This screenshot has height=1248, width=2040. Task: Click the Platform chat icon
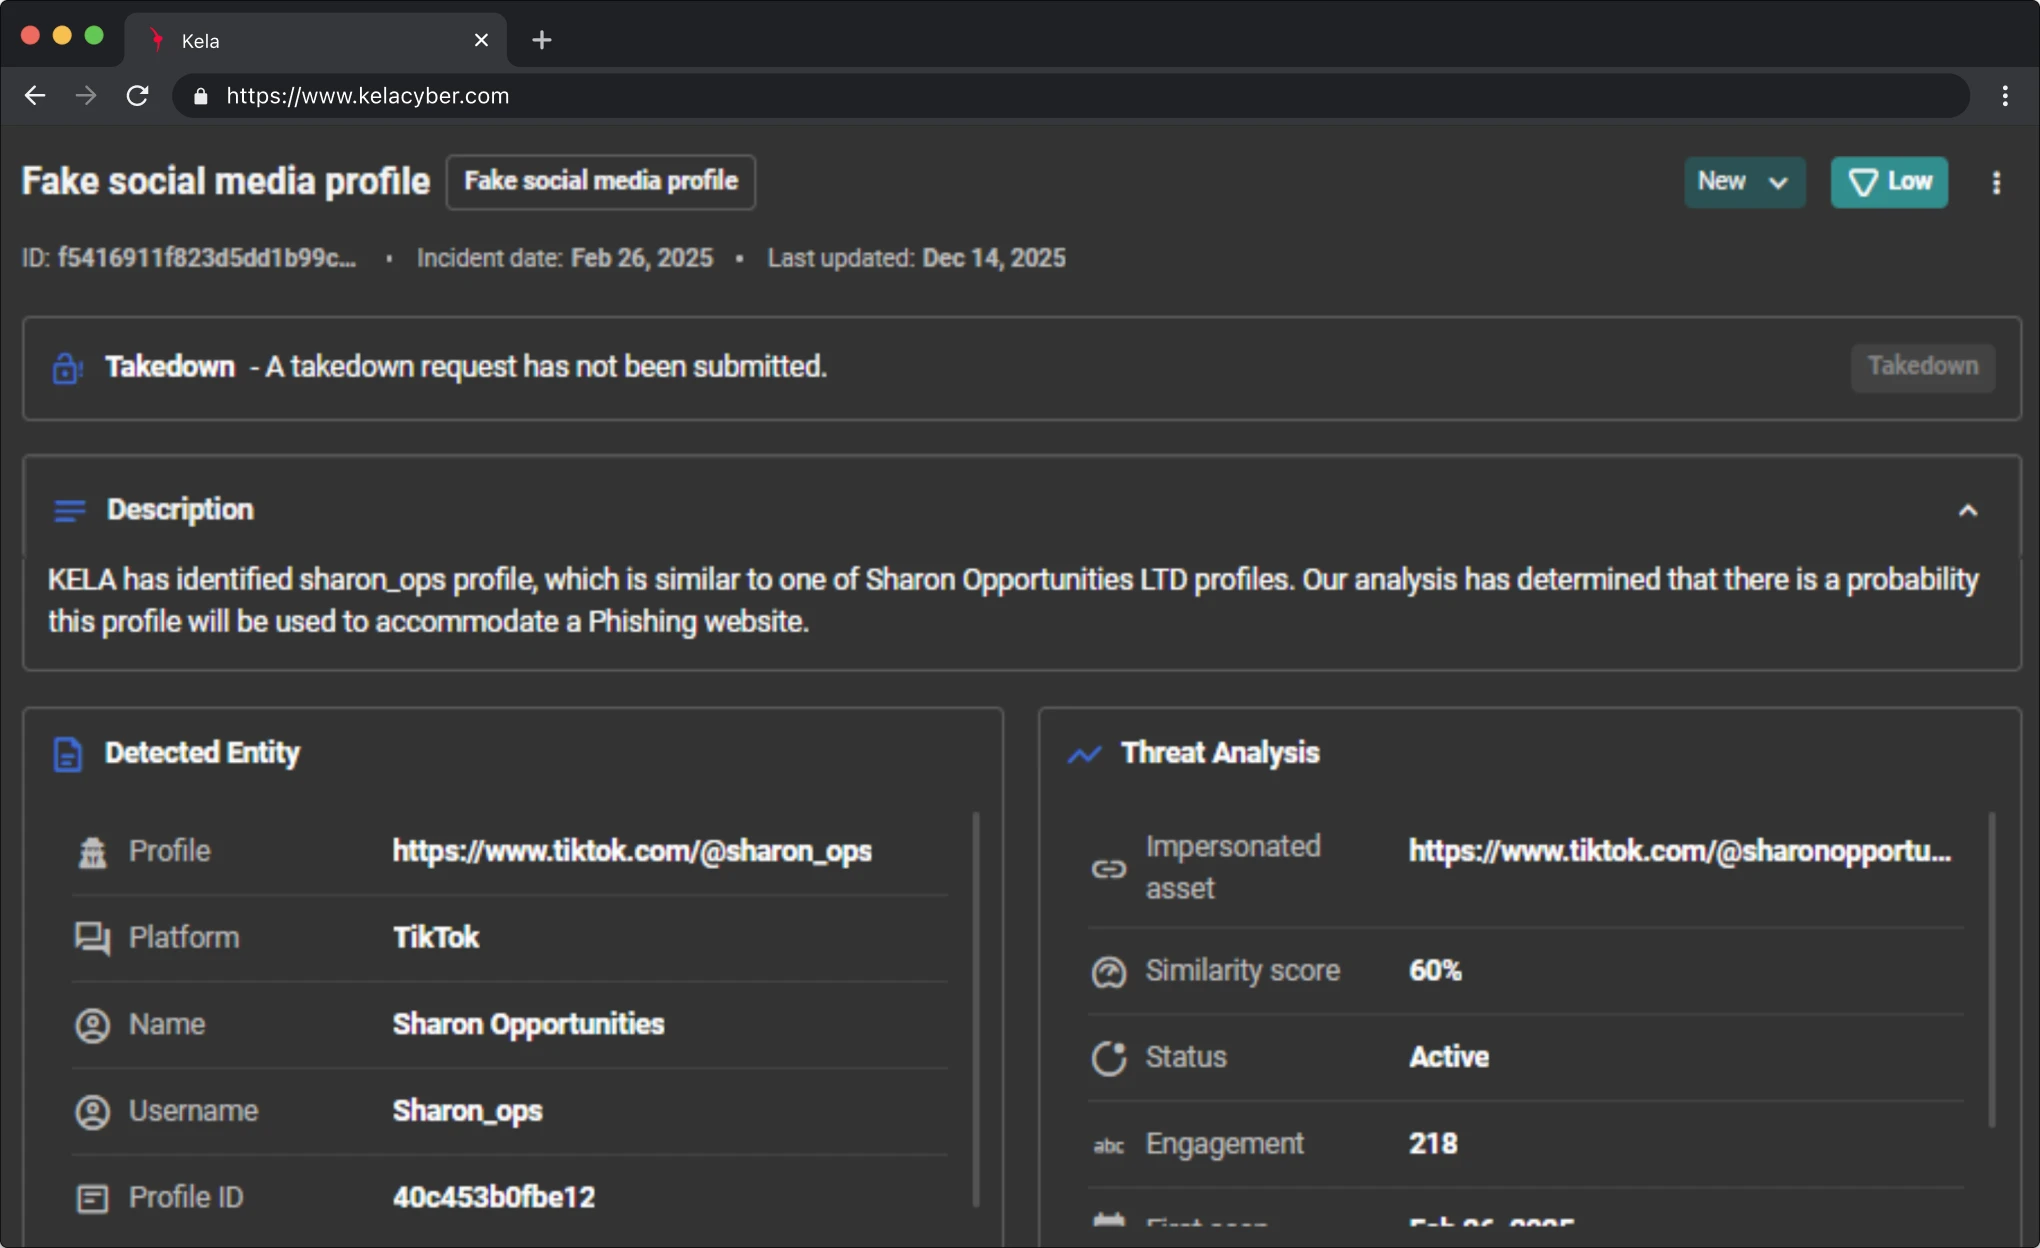[92, 938]
